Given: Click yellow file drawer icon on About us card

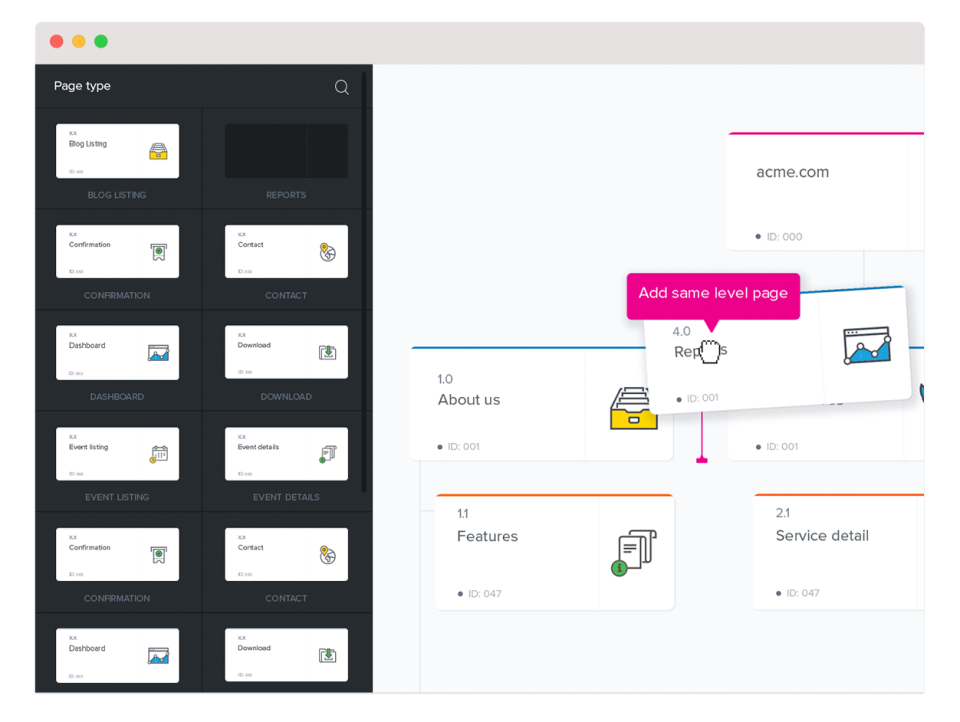Looking at the screenshot, I should coord(634,408).
